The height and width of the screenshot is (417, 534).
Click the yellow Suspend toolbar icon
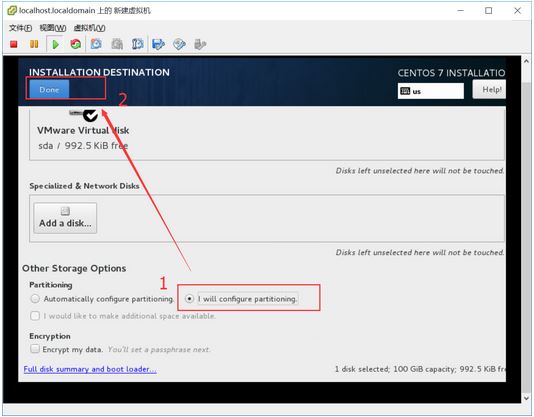tap(34, 44)
